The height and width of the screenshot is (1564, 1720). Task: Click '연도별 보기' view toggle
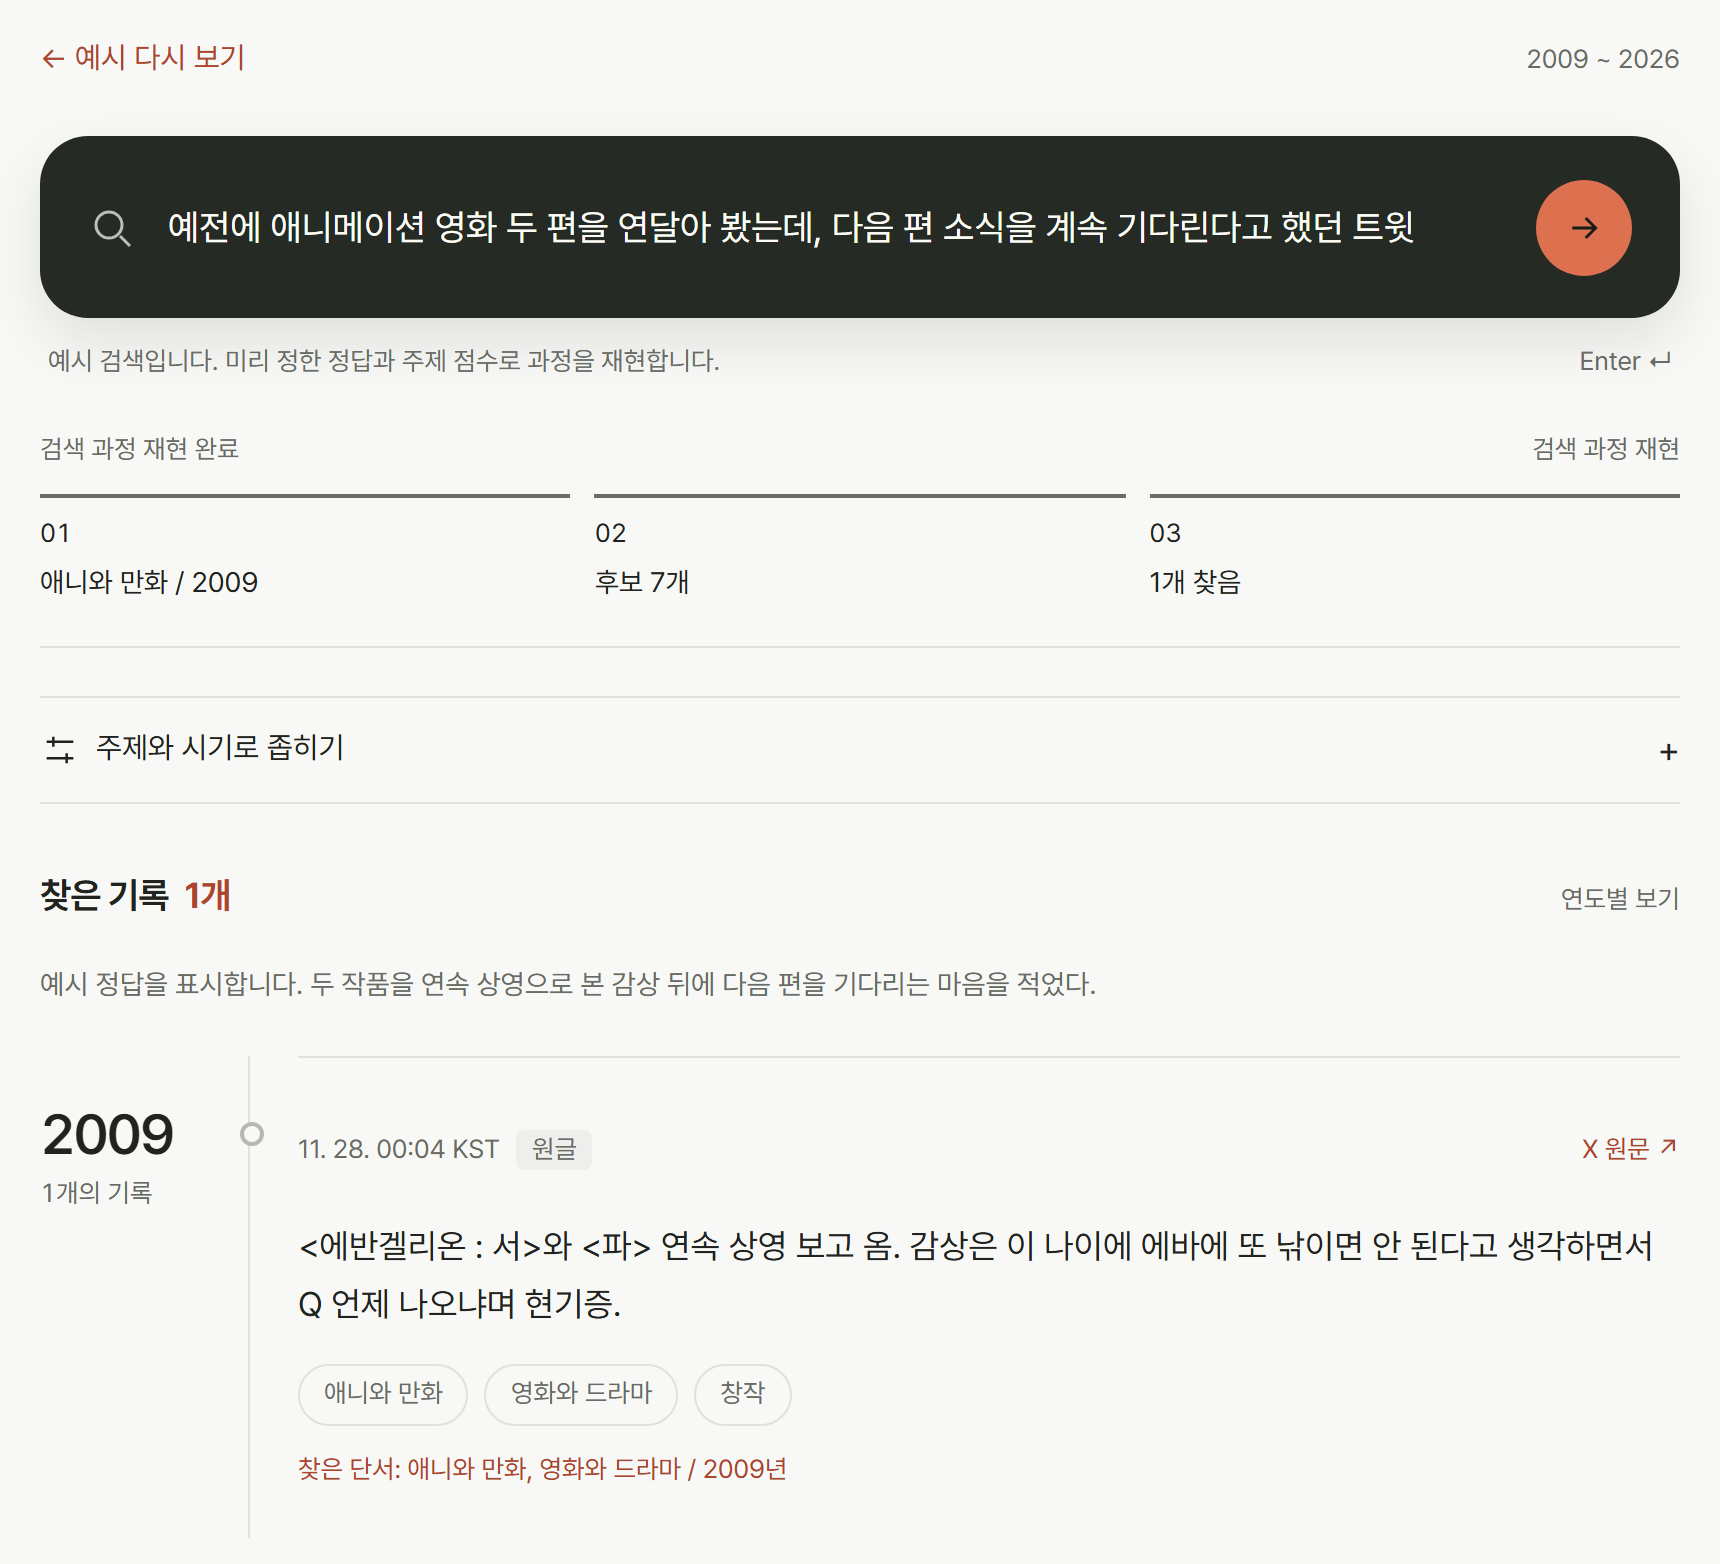[1619, 898]
